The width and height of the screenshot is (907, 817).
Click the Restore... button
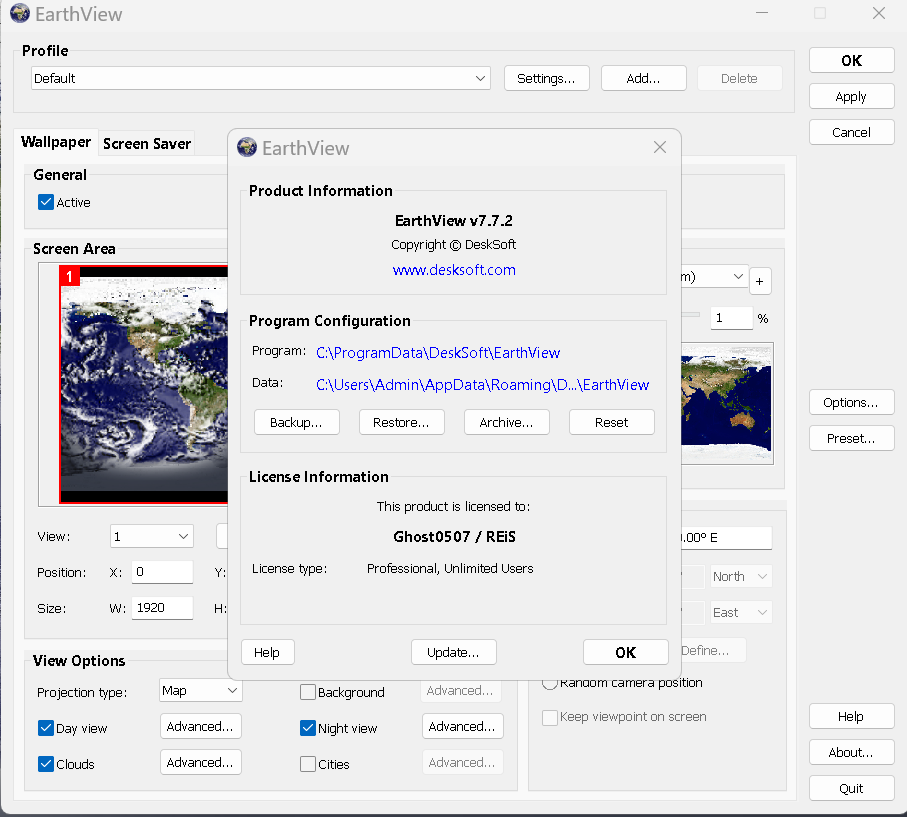(401, 422)
